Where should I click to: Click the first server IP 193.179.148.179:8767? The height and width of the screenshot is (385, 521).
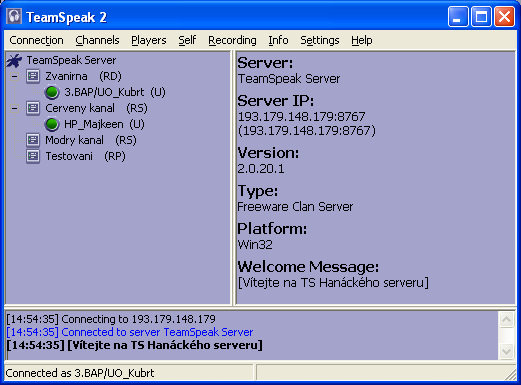coord(302,117)
